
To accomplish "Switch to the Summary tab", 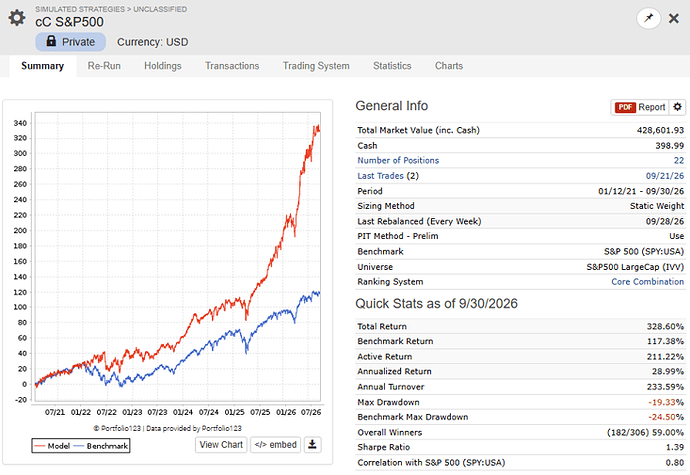I will (43, 66).
